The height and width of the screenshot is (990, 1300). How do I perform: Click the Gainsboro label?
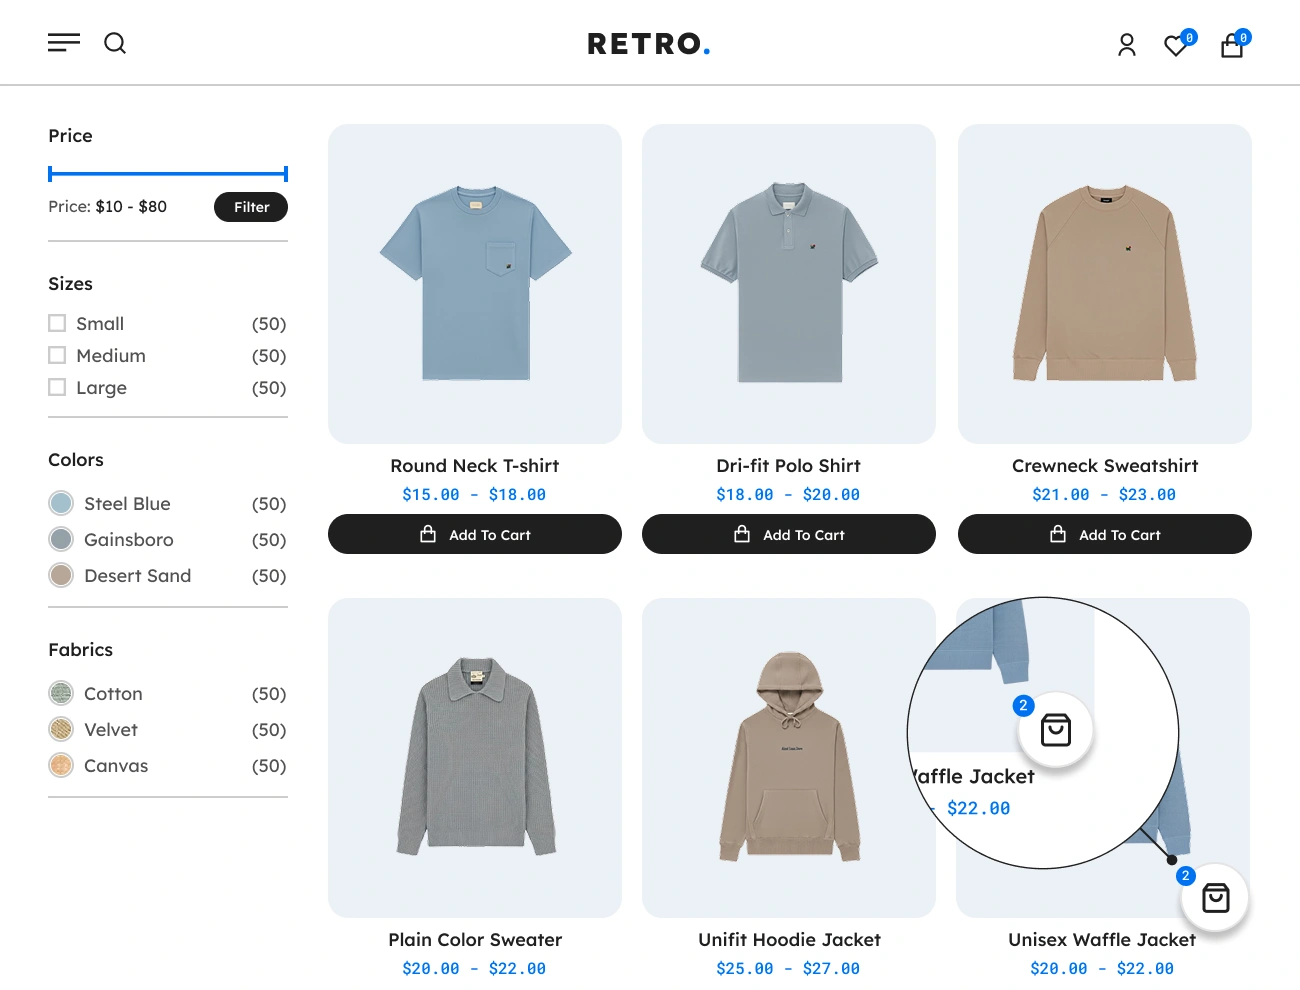coord(129,540)
